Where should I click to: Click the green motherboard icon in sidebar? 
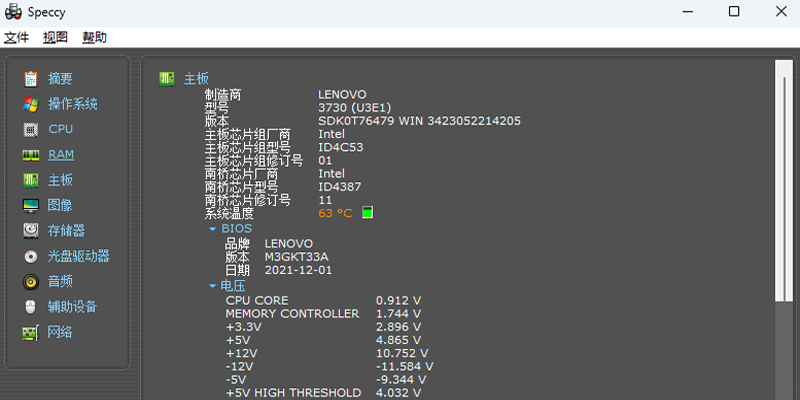pos(31,180)
